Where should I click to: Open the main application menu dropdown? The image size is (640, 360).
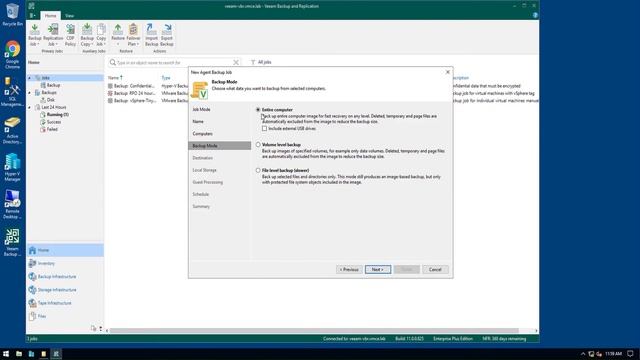pyautogui.click(x=33, y=16)
